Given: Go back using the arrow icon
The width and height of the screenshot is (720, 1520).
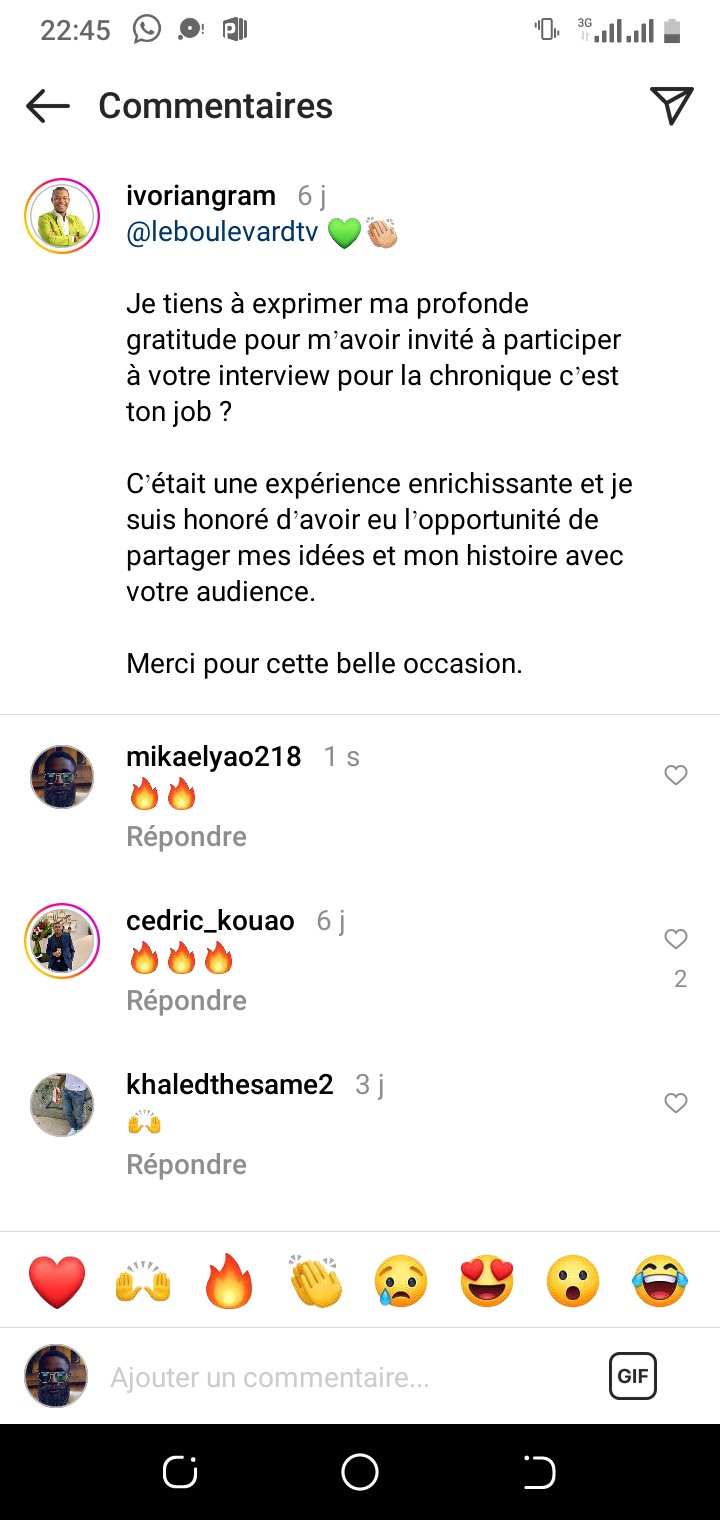Looking at the screenshot, I should click(x=47, y=106).
